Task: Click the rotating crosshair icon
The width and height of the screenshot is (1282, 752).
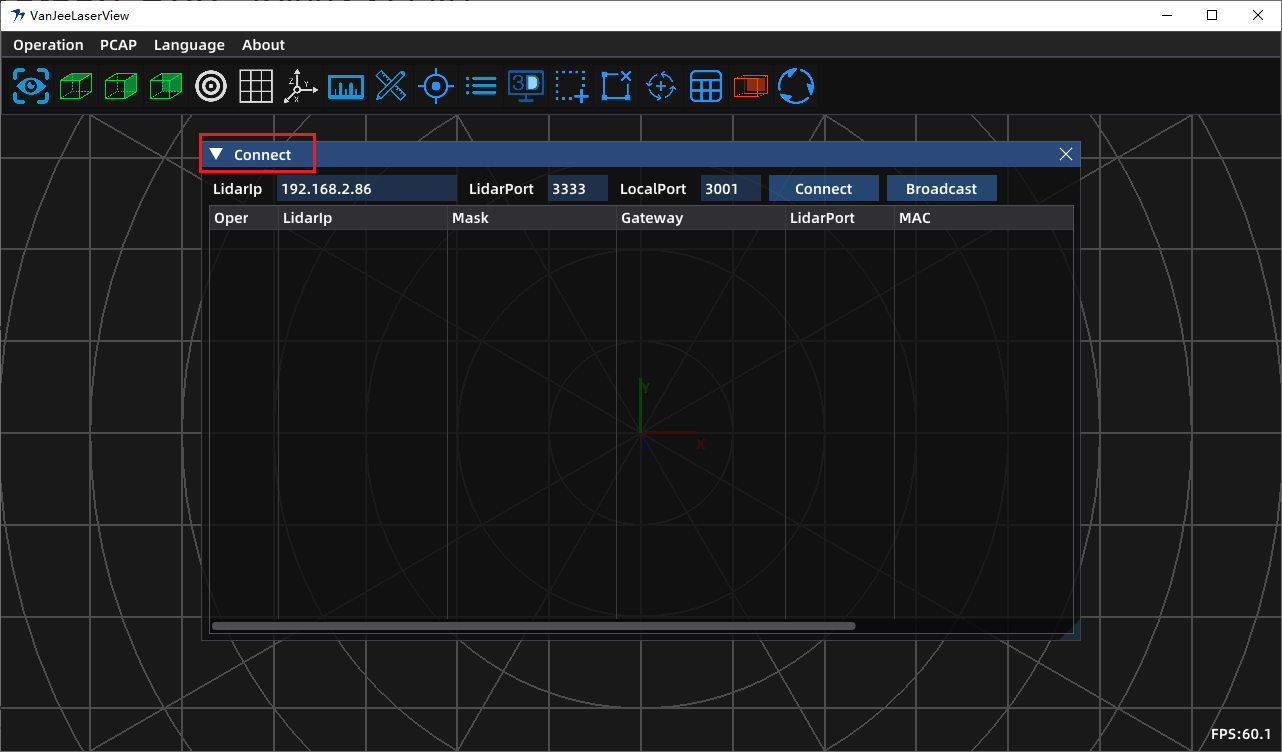Action: [x=661, y=86]
